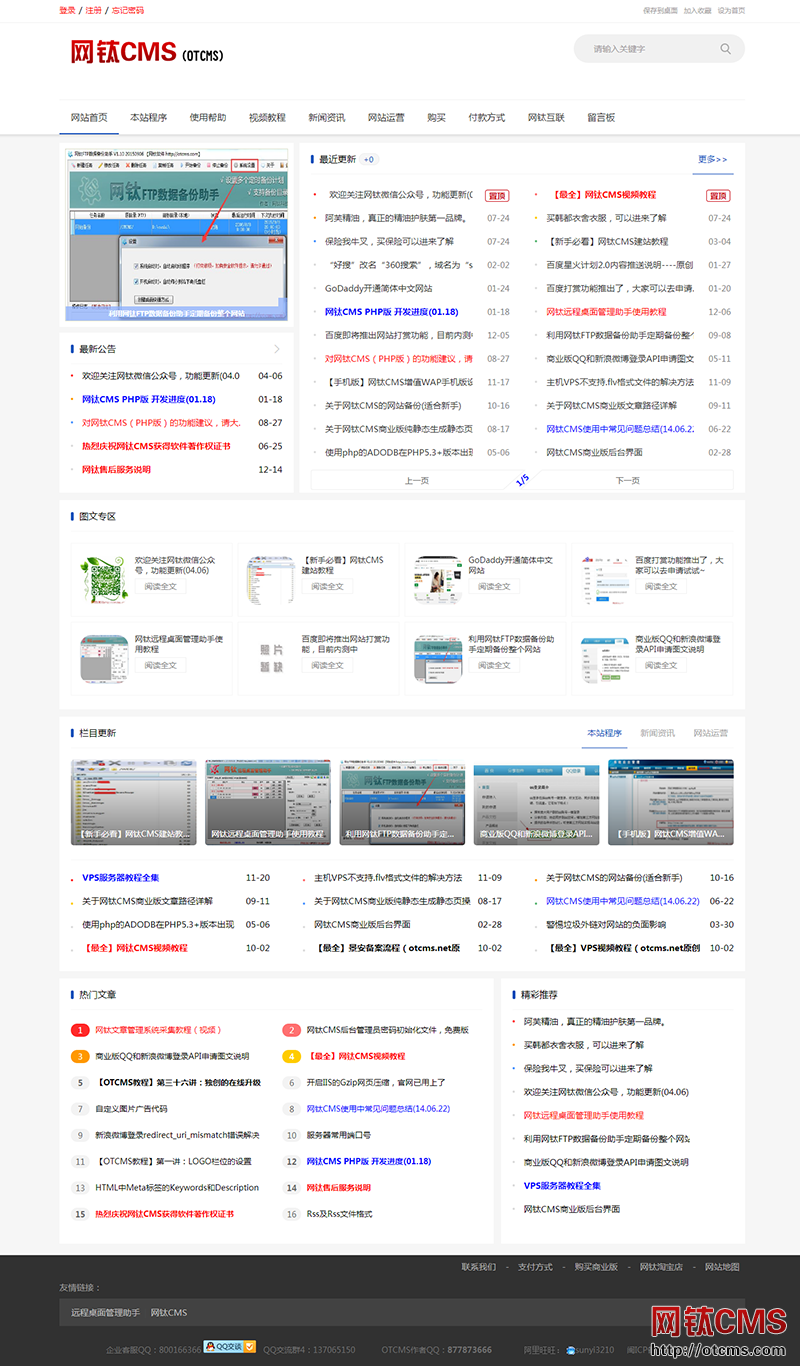Open GoDaddy开通简体中文网站 in 最近更新 list
Screen dimensions: 800x1366
(379, 288)
